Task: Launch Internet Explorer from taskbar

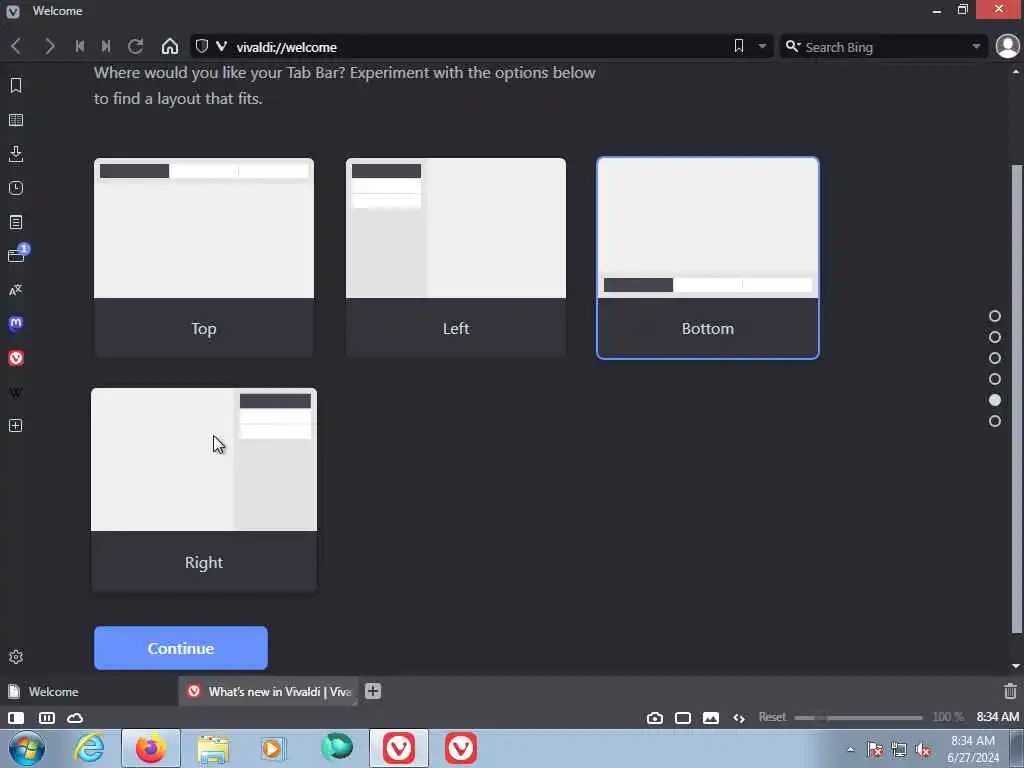Action: click(x=89, y=748)
